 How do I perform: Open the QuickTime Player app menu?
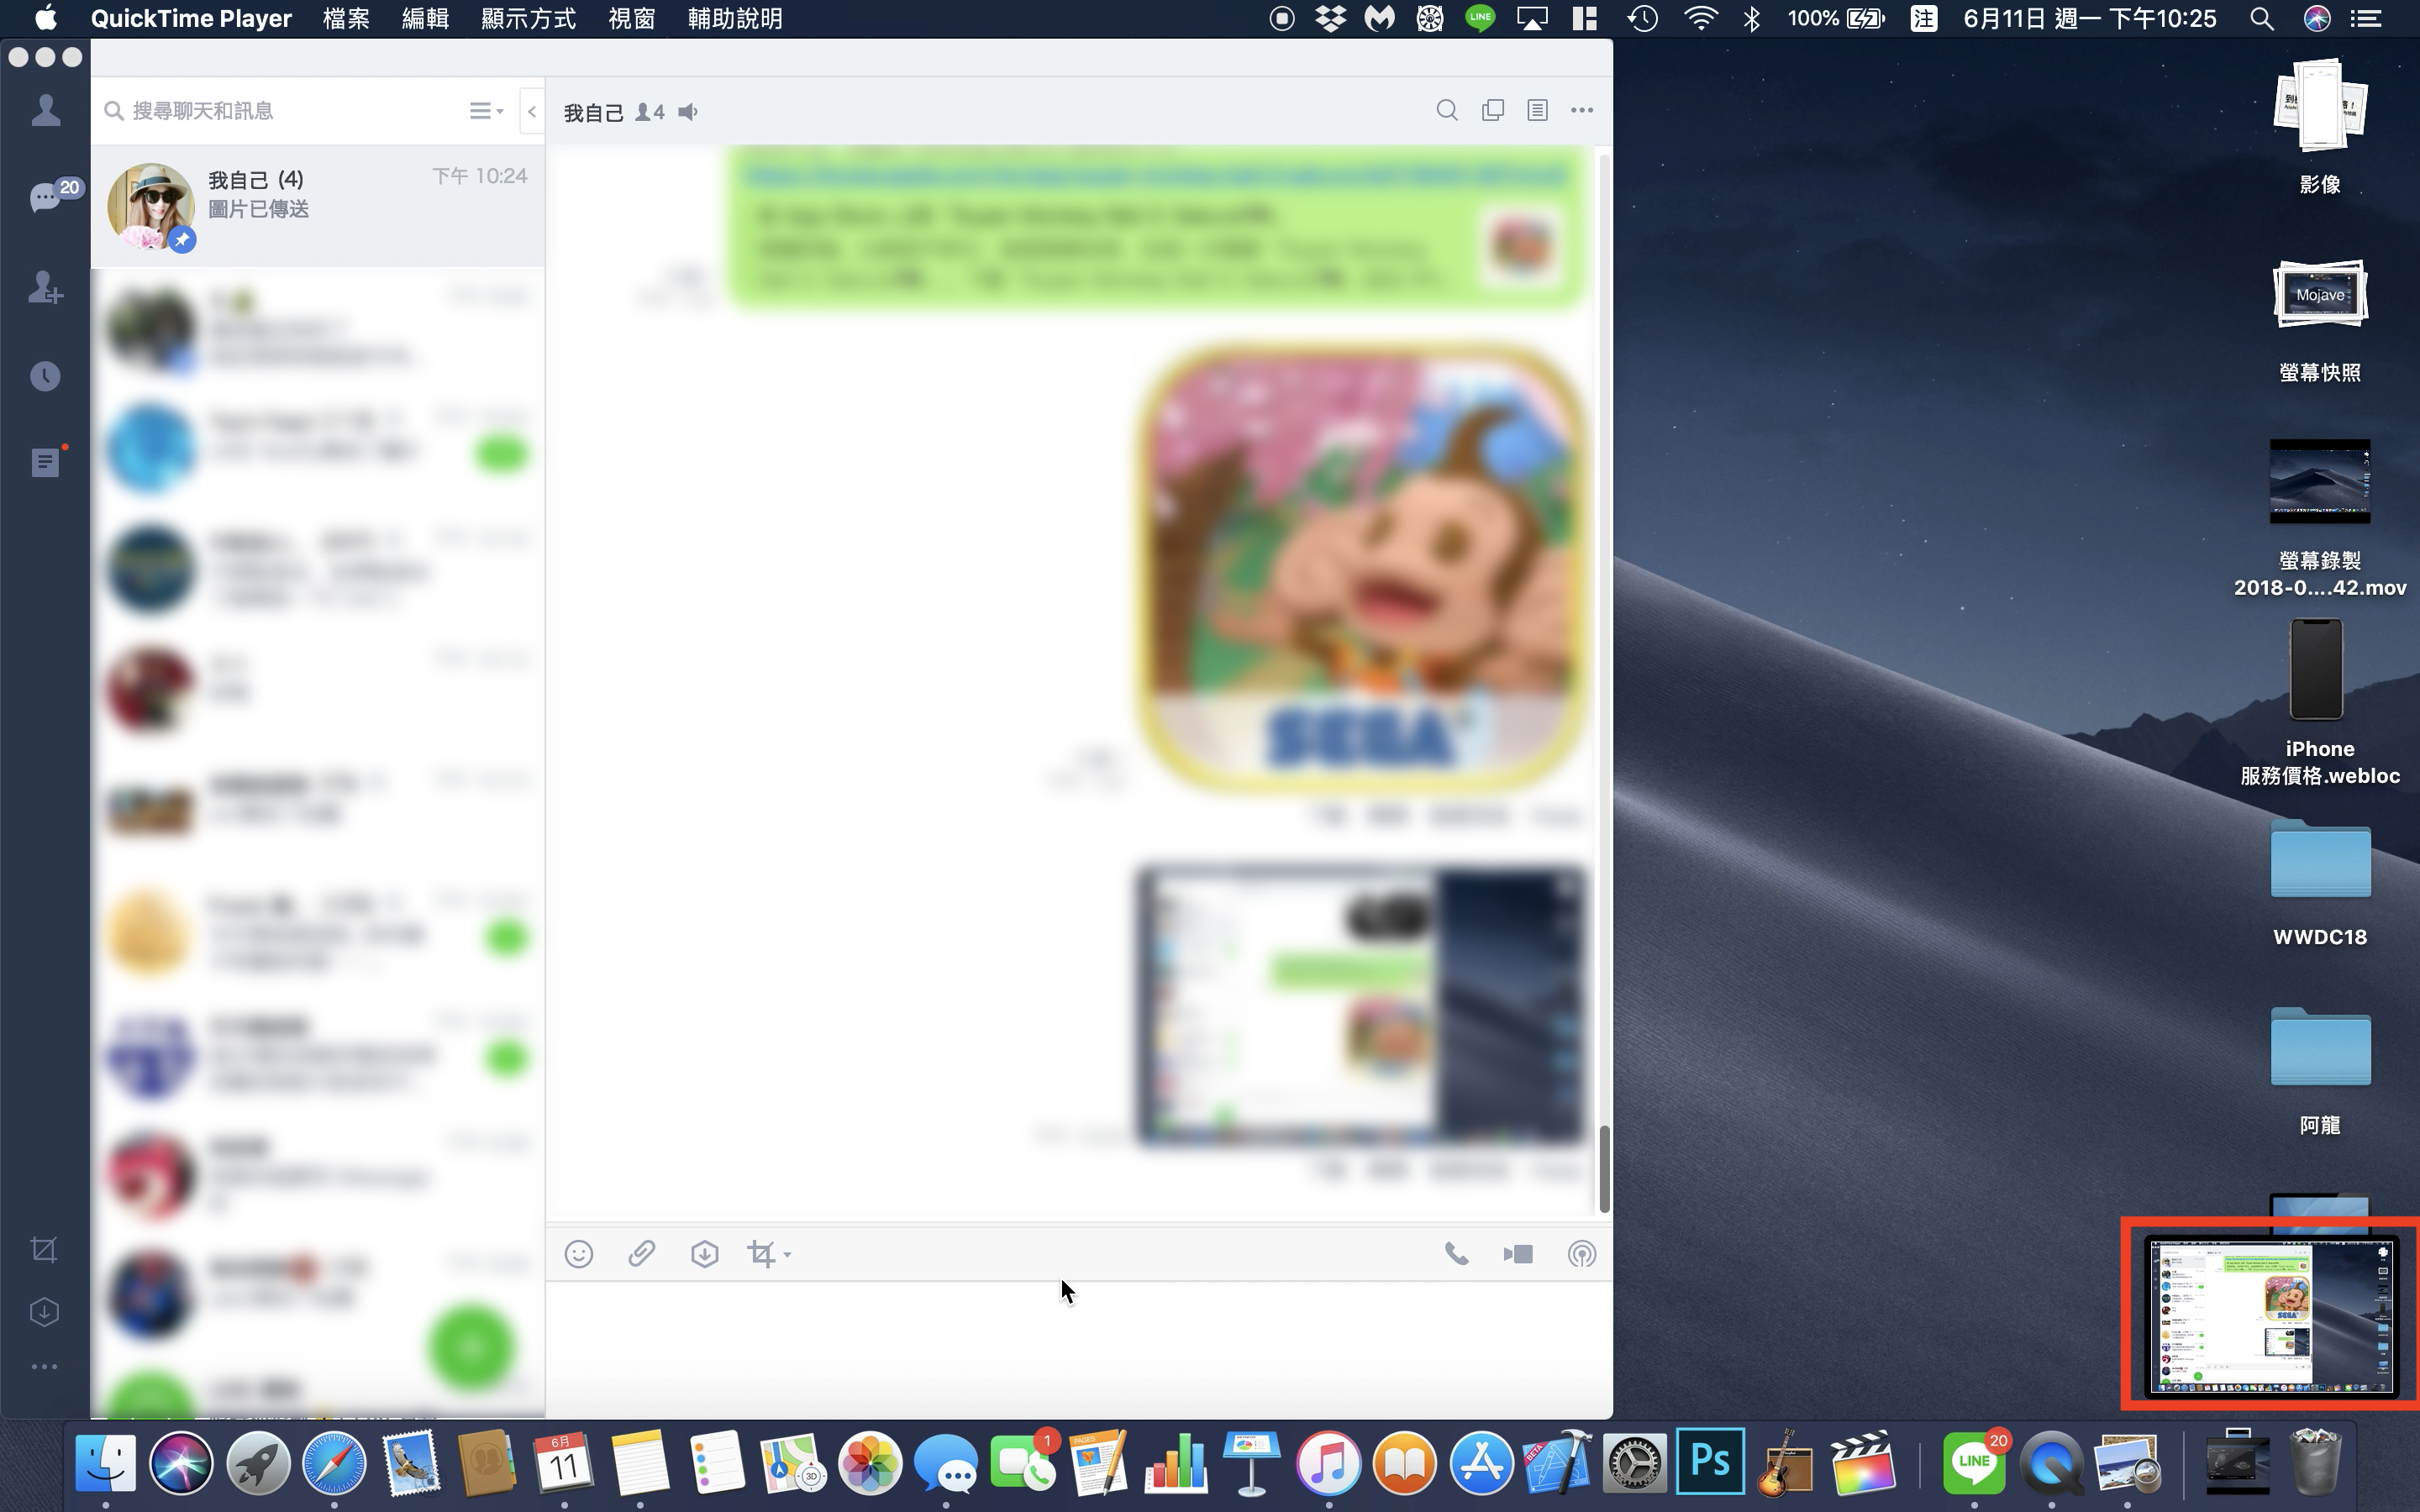[x=191, y=18]
